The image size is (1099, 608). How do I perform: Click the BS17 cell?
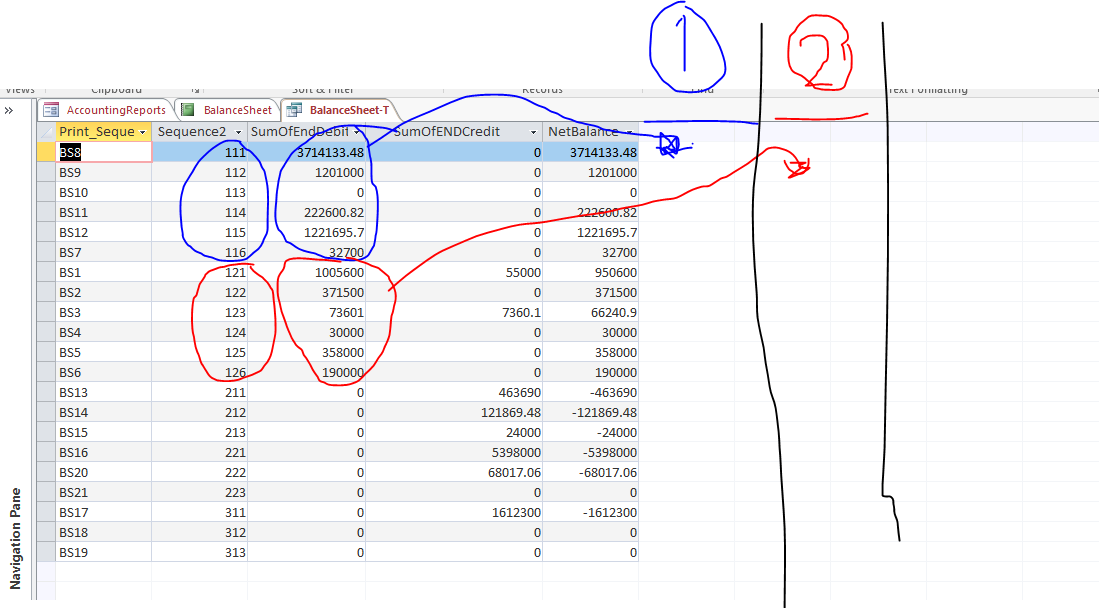pyautogui.click(x=104, y=513)
